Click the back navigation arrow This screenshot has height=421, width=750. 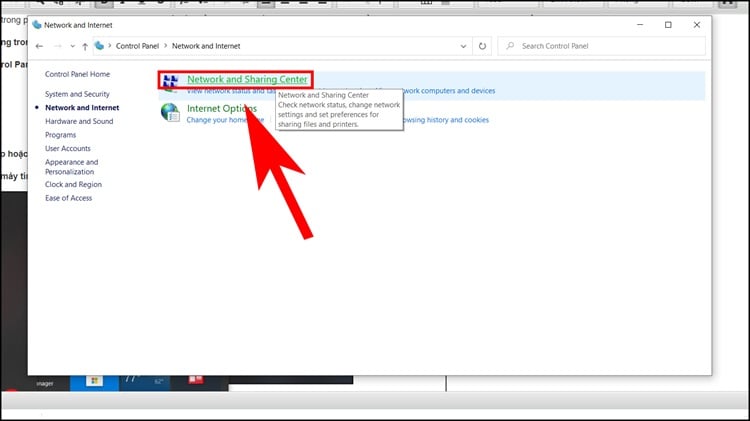pos(39,46)
